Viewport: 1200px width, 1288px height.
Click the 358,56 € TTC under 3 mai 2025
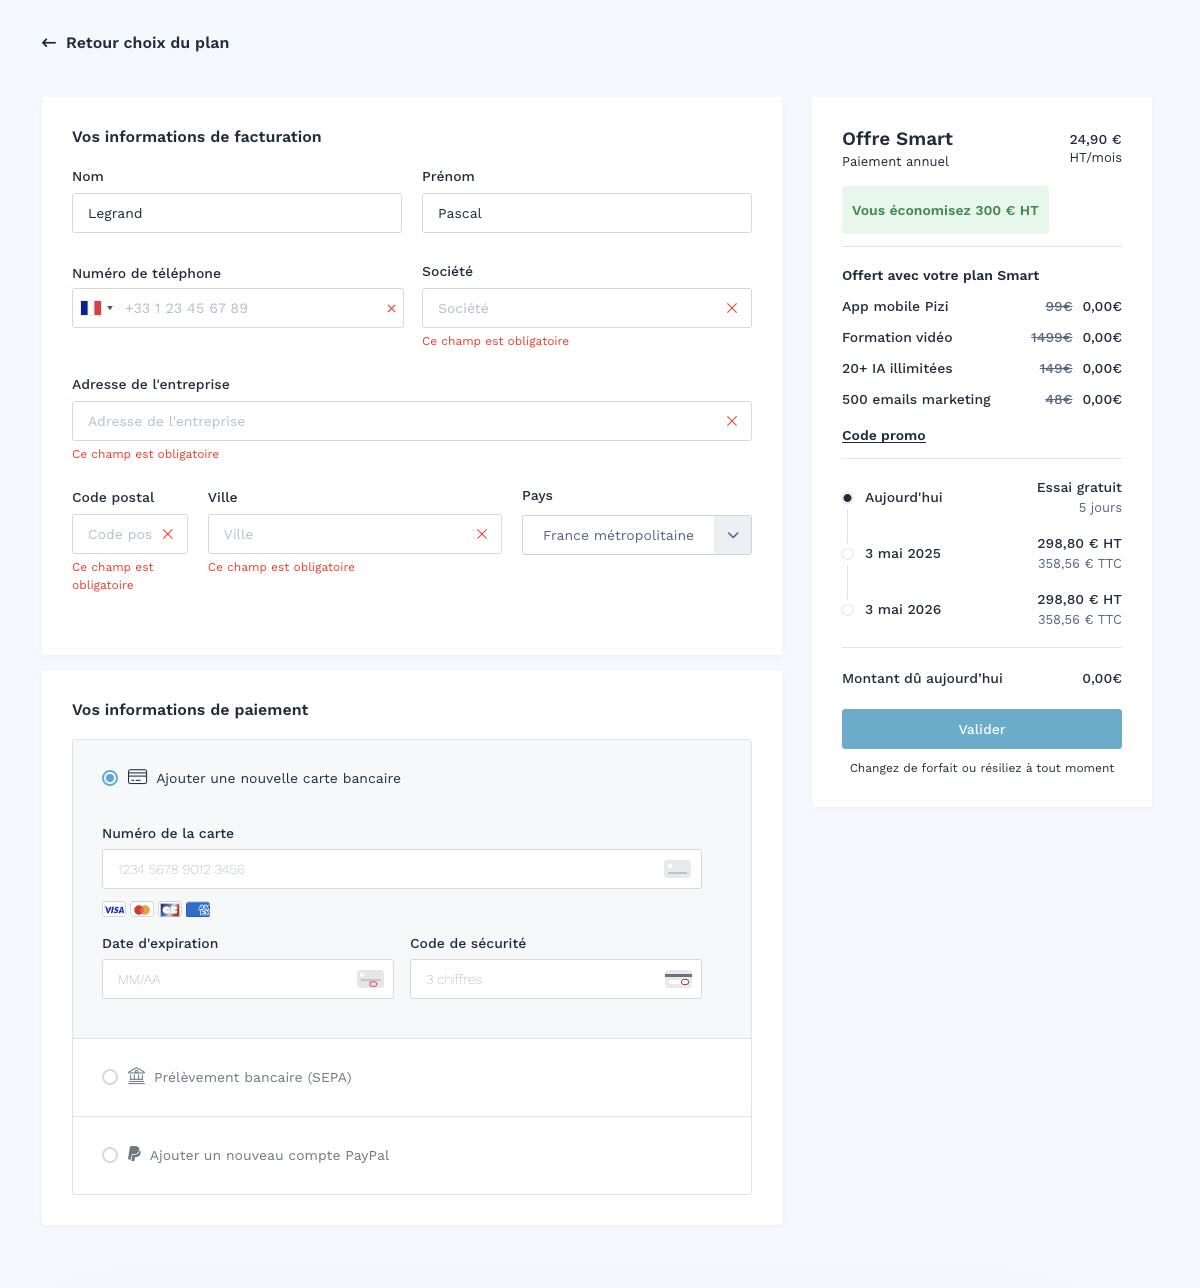click(x=1080, y=564)
